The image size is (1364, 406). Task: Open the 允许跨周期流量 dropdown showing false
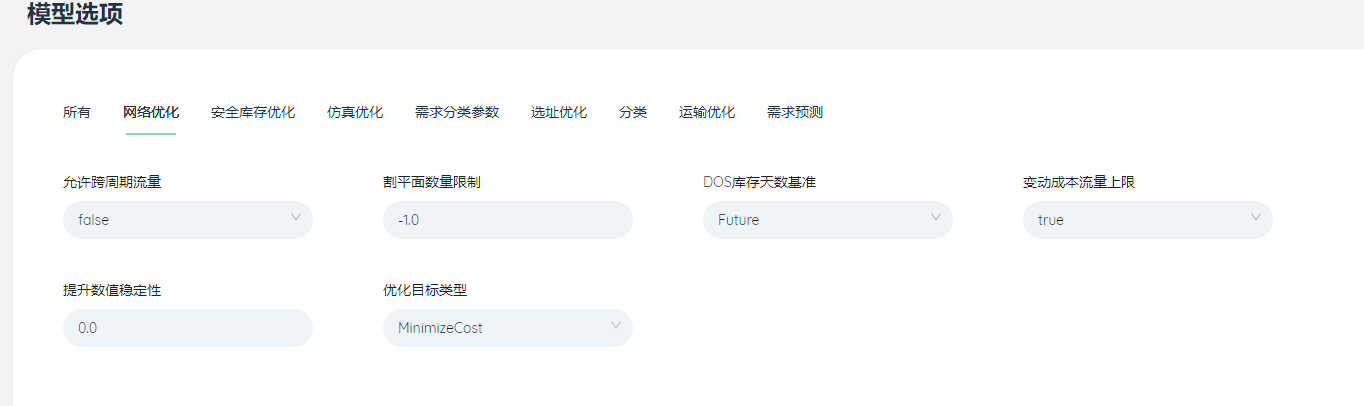(188, 220)
